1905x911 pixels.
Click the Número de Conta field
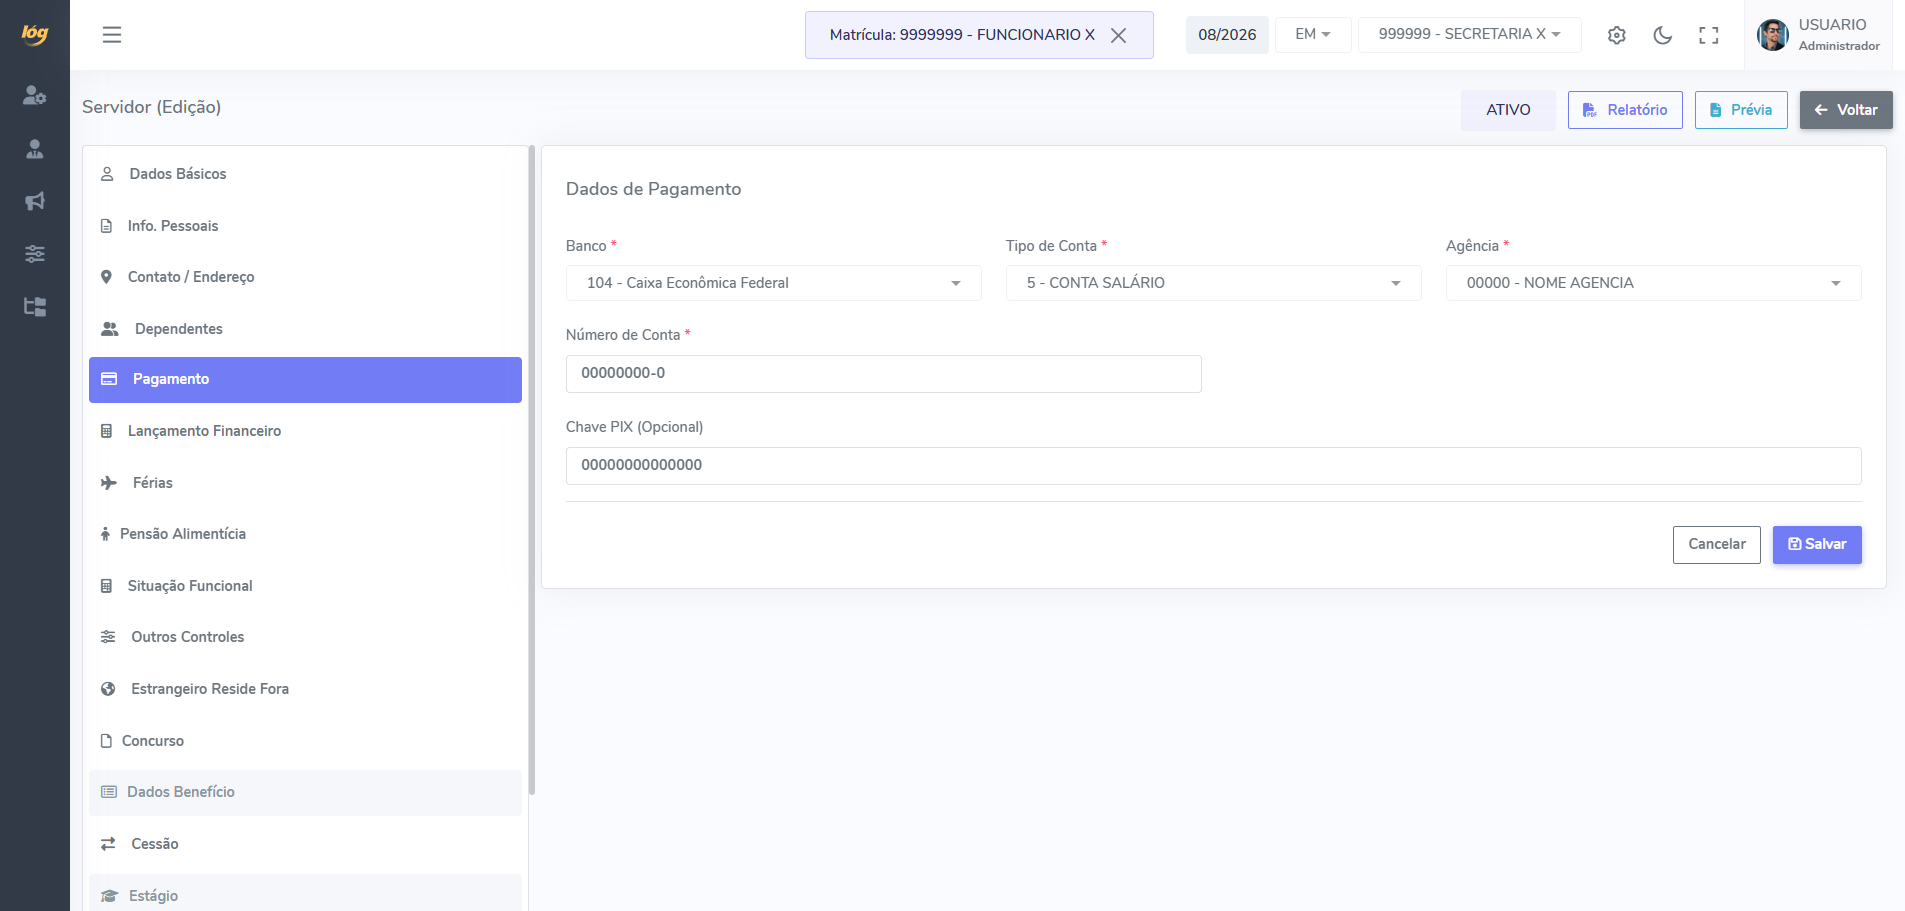884,374
